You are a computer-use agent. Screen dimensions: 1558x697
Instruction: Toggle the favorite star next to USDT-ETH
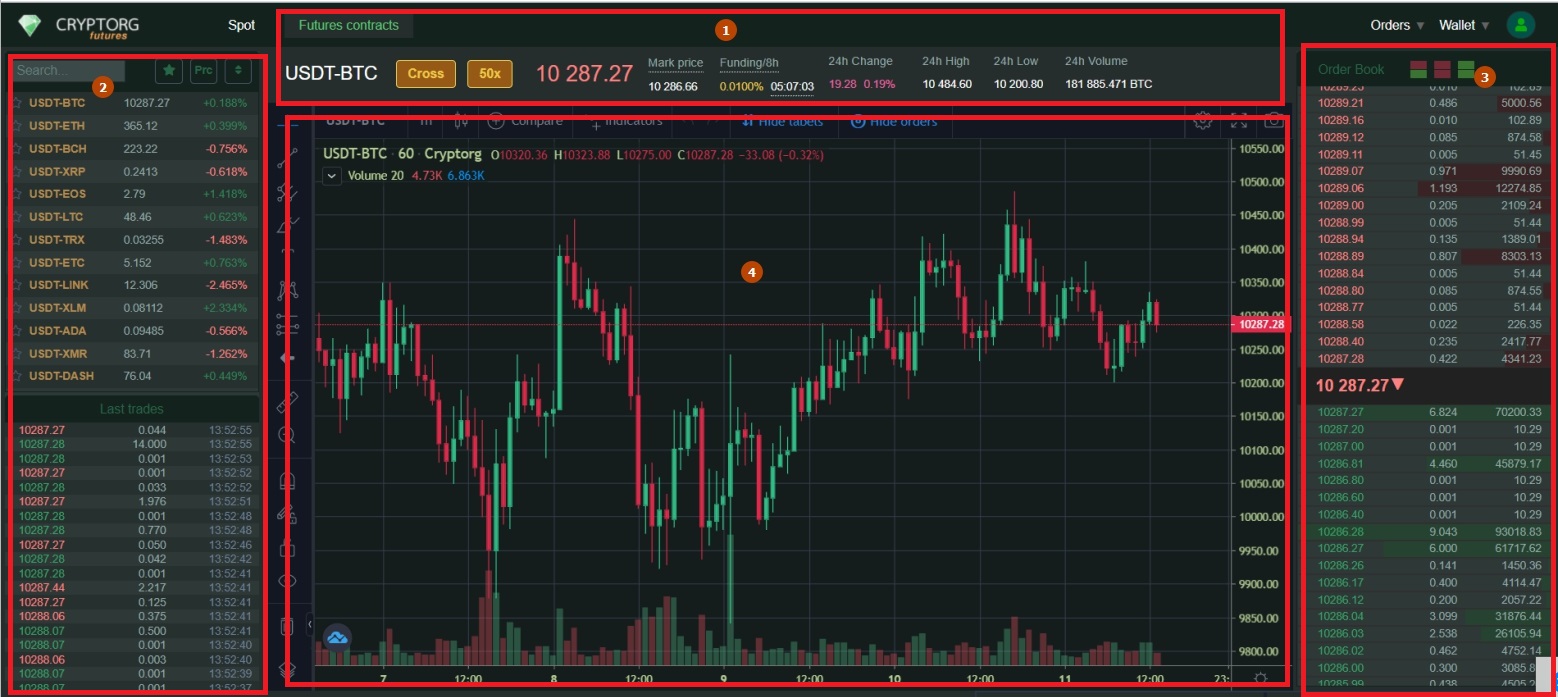pos(16,125)
